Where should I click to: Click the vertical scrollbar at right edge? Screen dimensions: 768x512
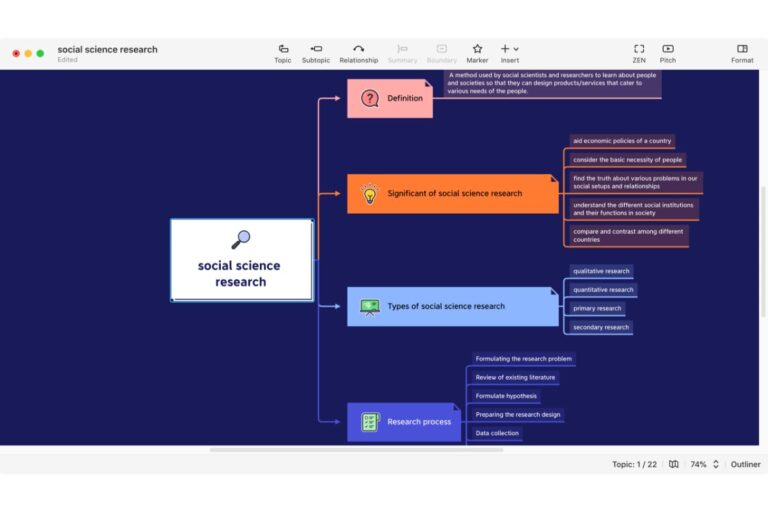pos(763,251)
